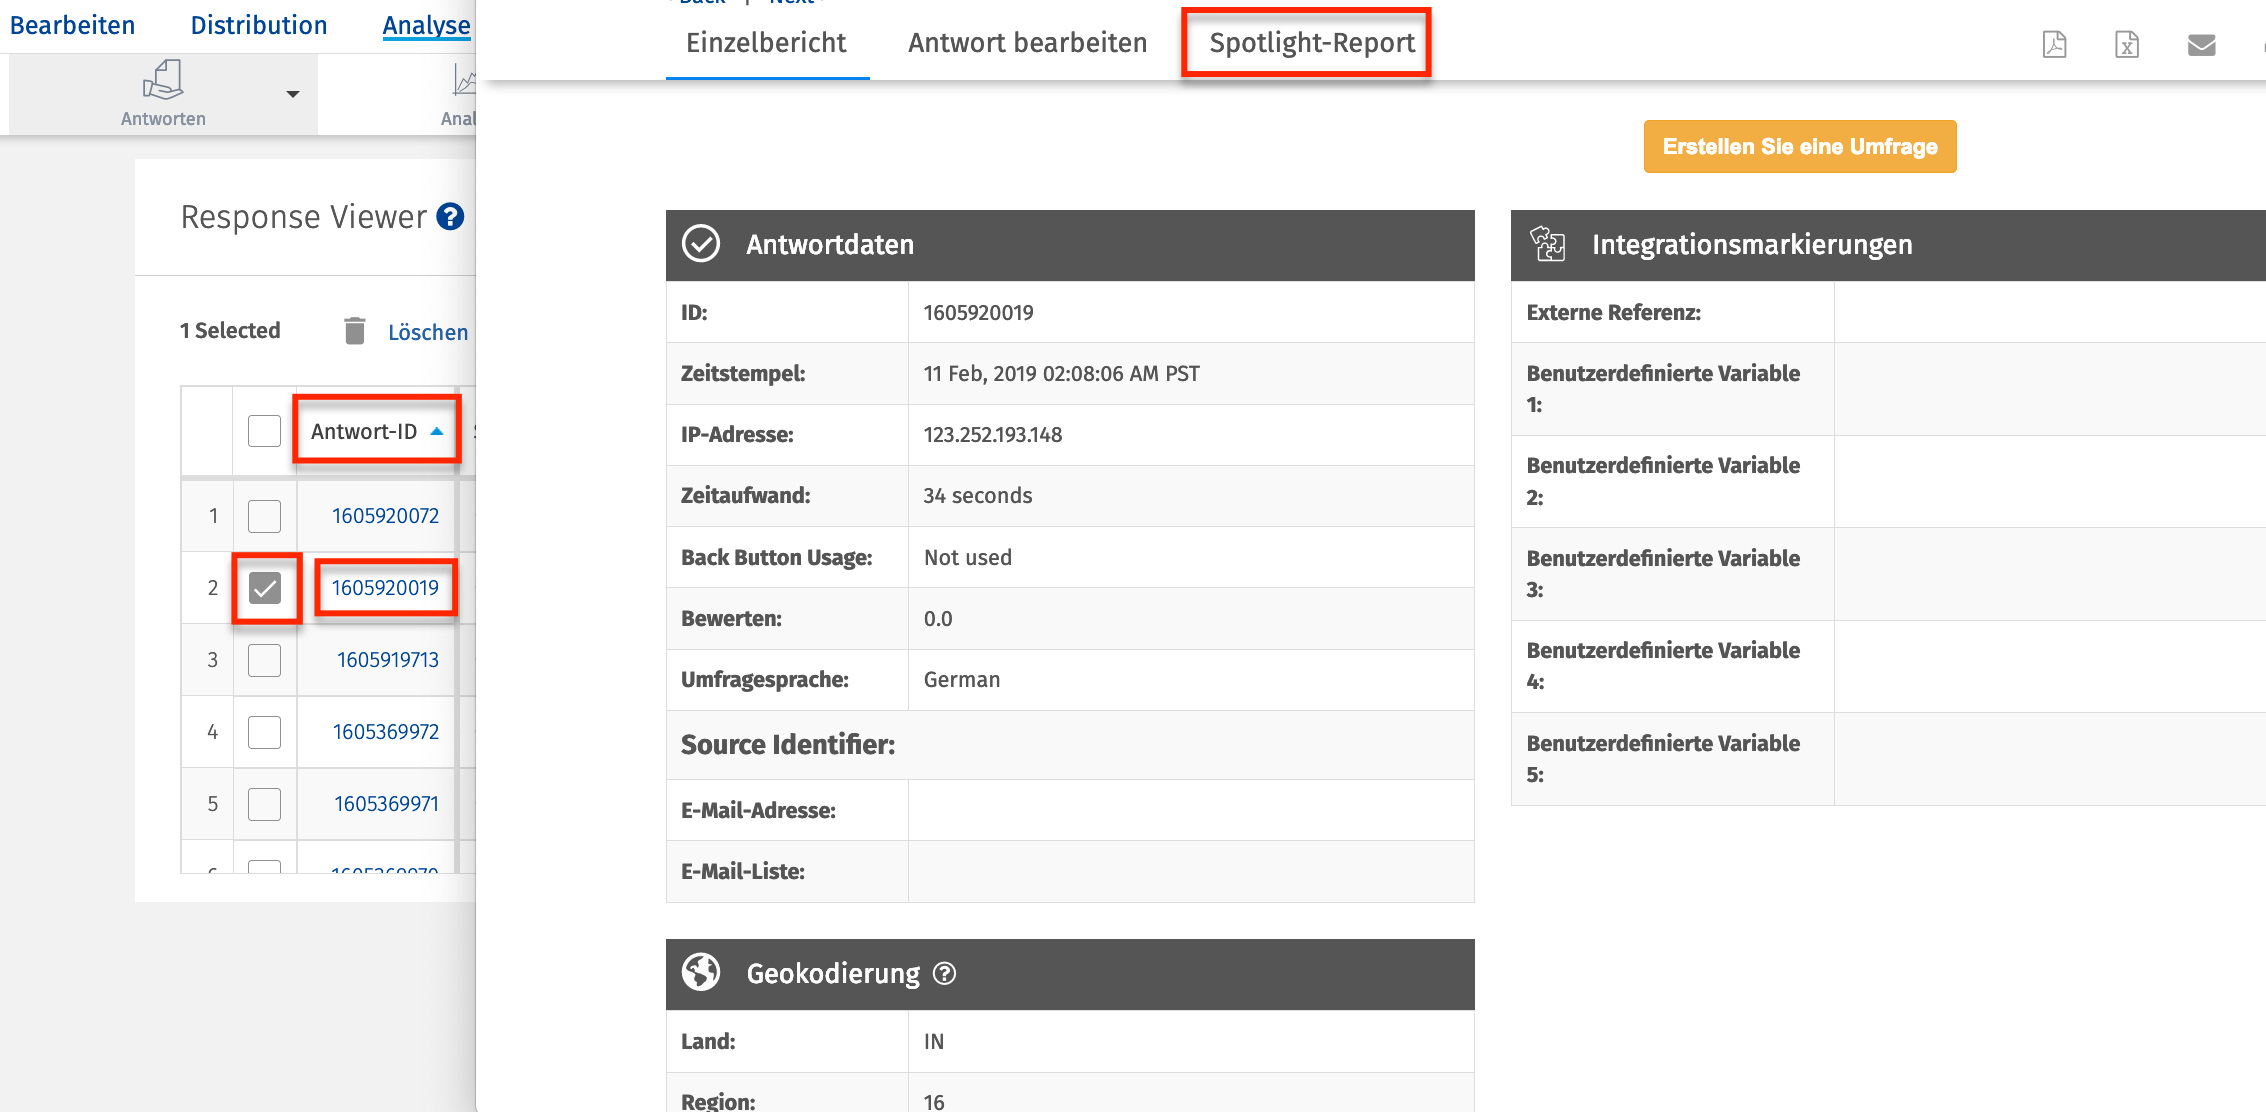Click the Geokodierung help question icon
Image resolution: width=2266 pixels, height=1112 pixels.
click(x=944, y=973)
